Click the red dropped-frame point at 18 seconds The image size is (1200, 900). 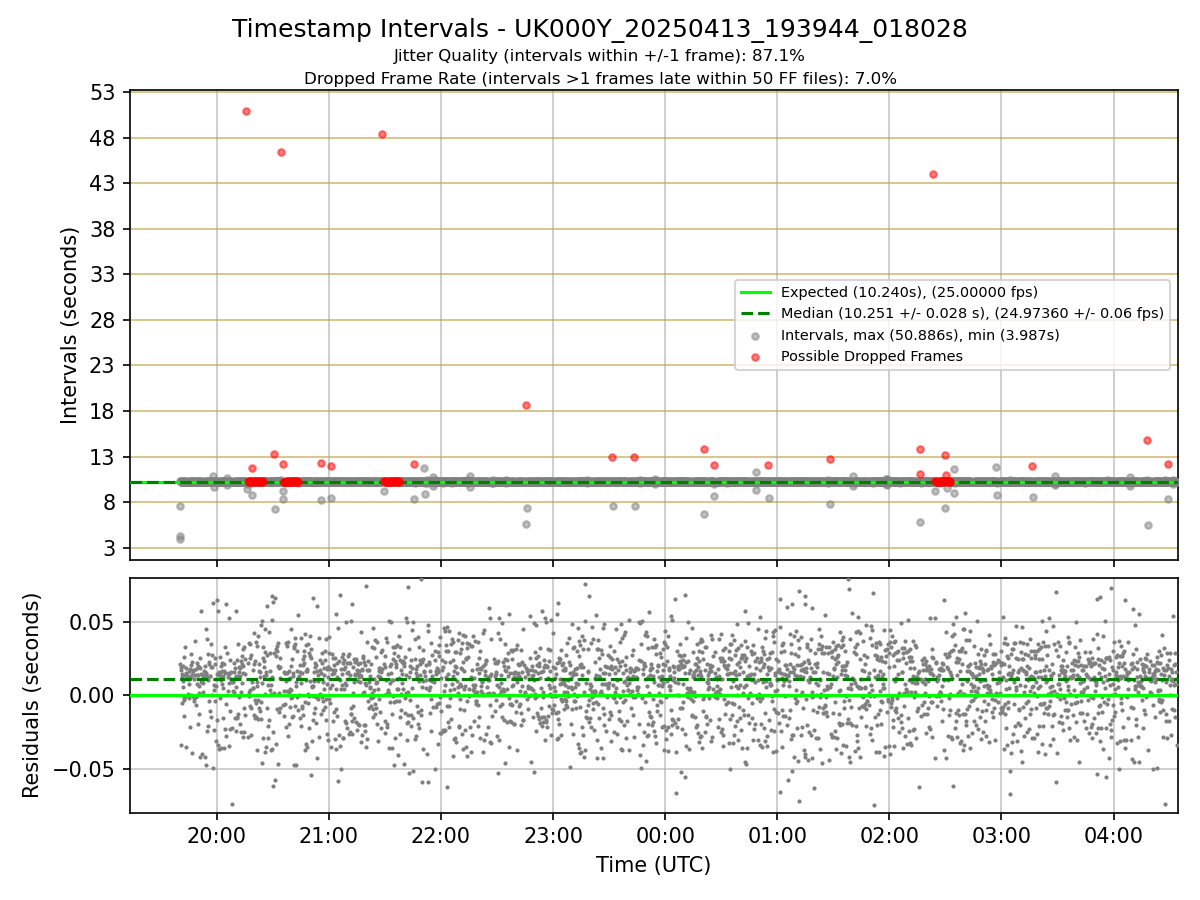[x=526, y=405]
